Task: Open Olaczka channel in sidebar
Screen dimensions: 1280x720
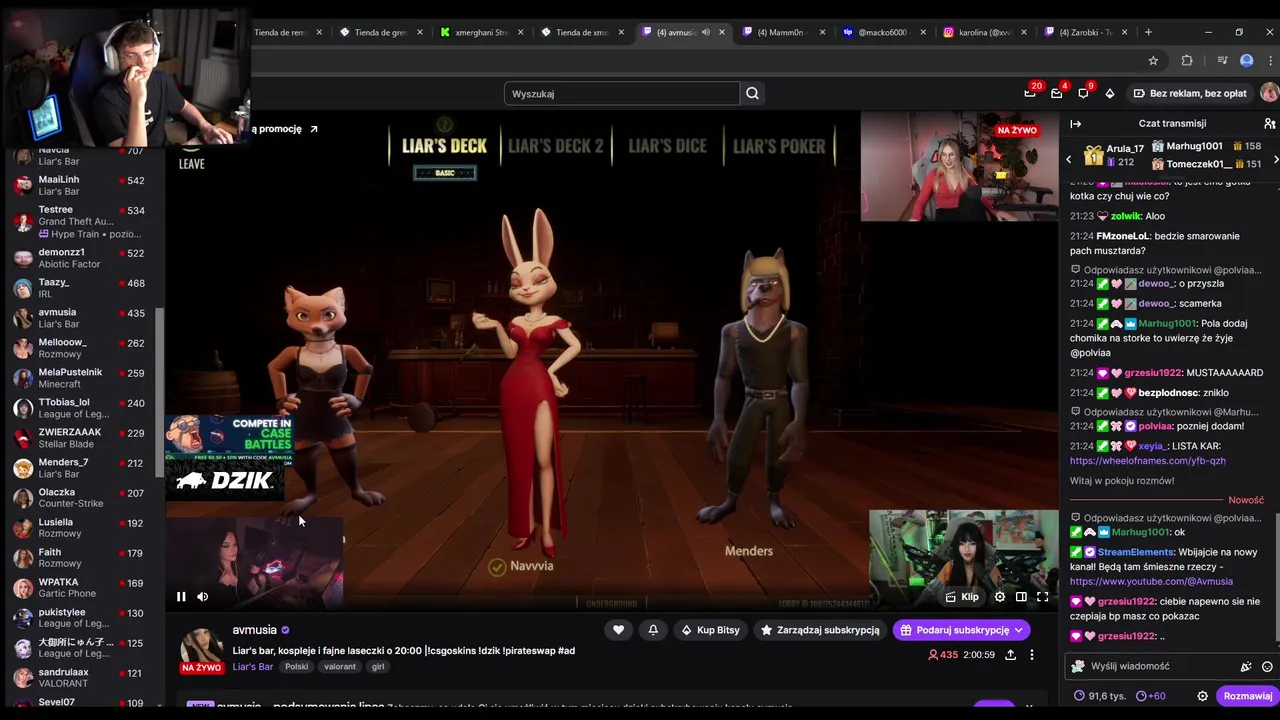Action: pos(81,498)
